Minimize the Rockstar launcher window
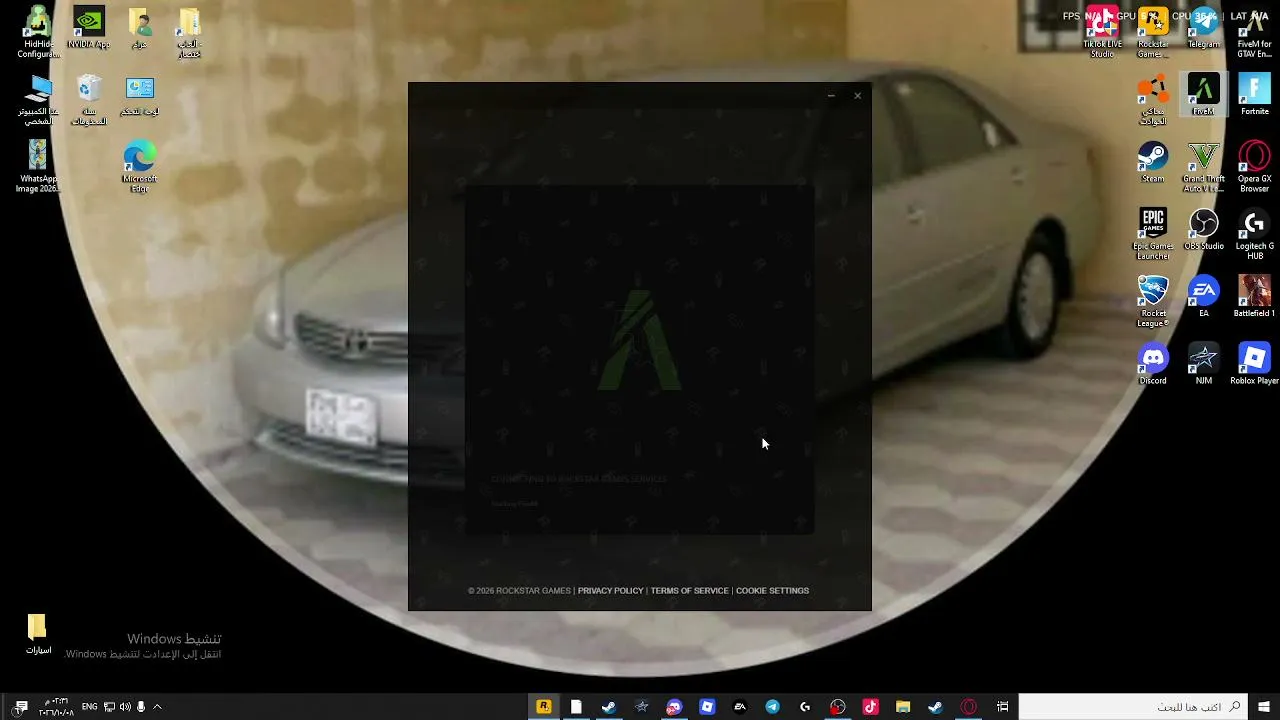Screen dimensions: 1280x720 831,96
